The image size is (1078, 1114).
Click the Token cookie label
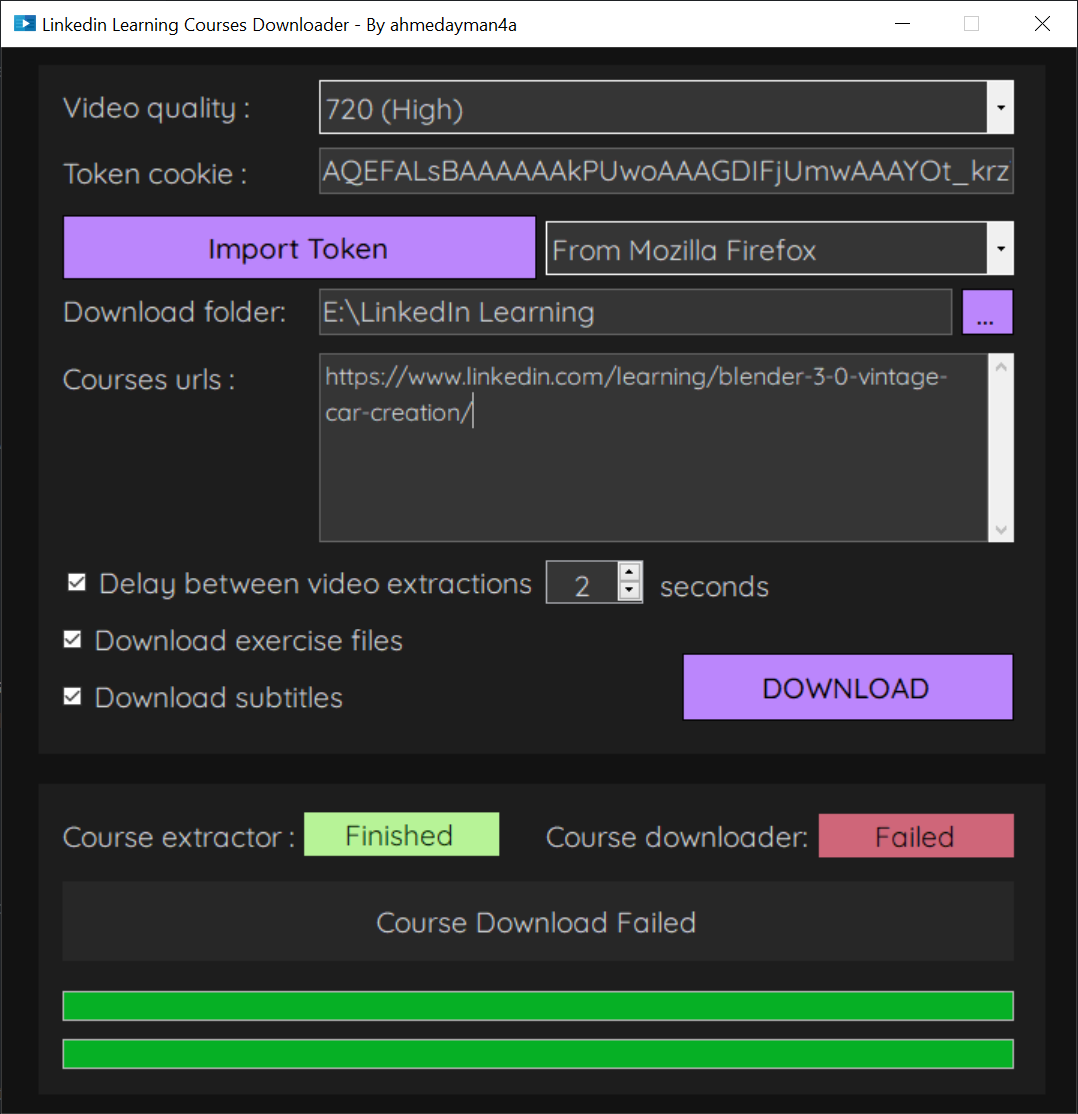tap(155, 174)
